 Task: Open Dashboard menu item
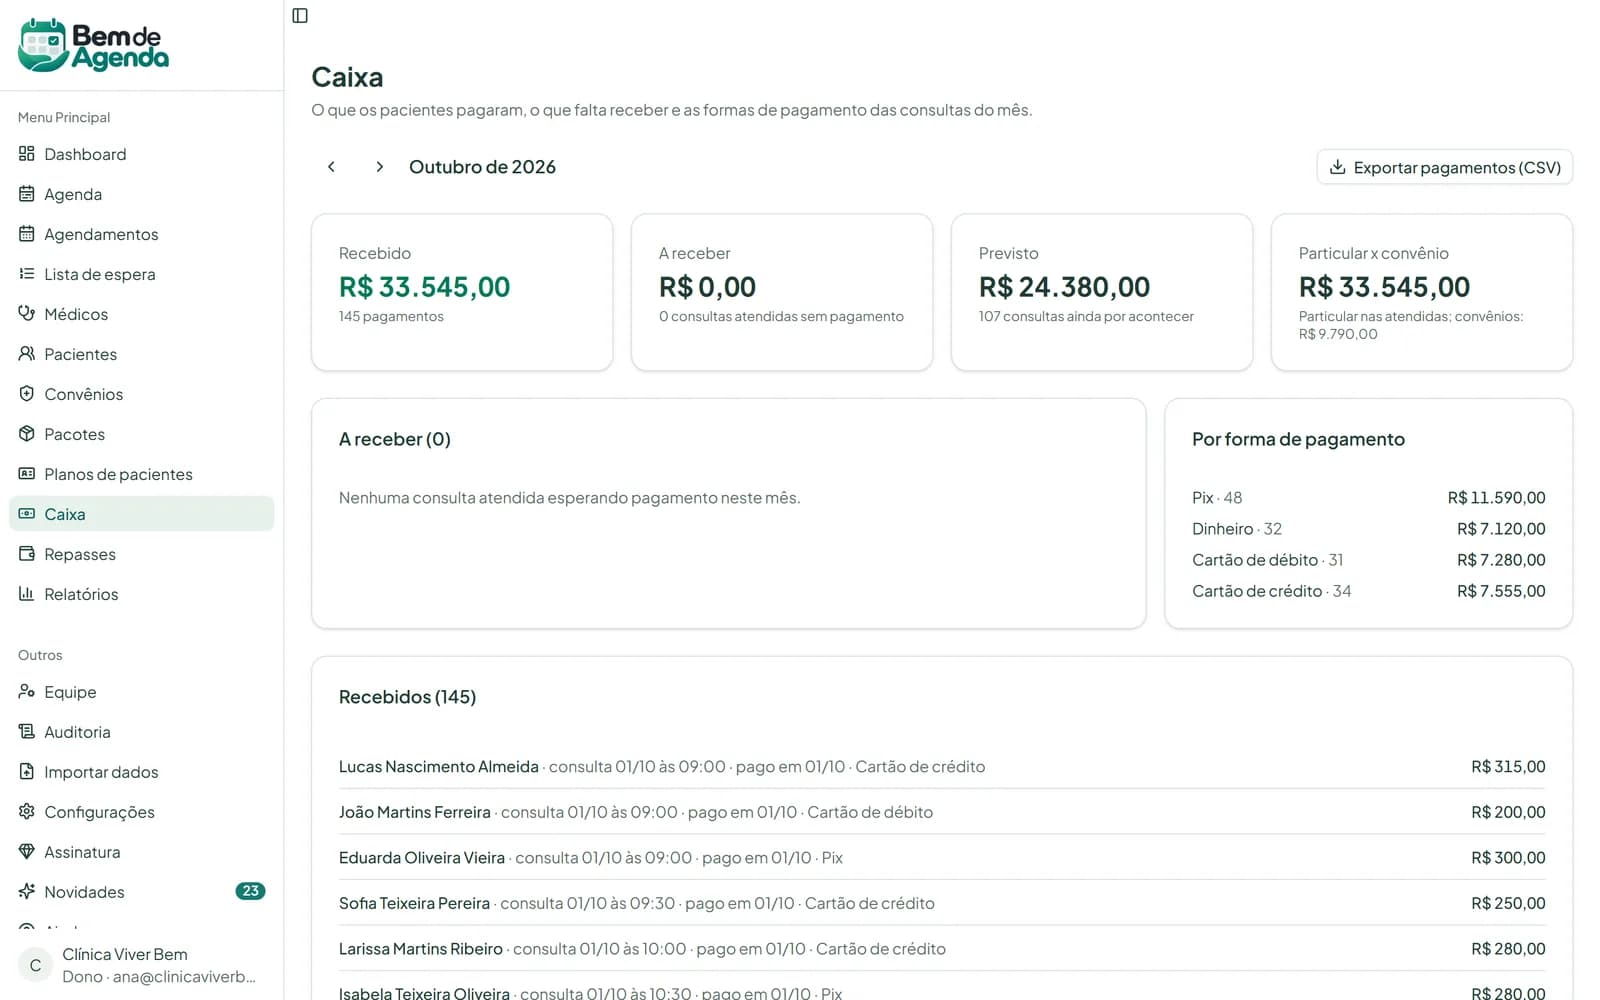(141, 154)
